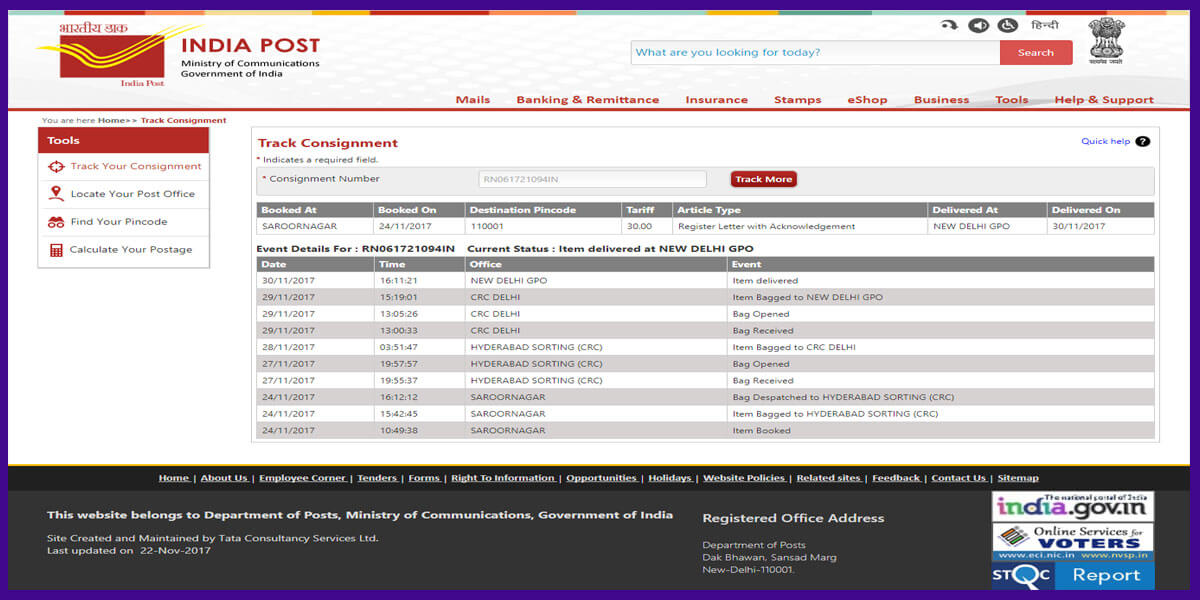This screenshot has width=1200, height=600.
Task: Open the STQC Report badge
Action: click(x=1073, y=575)
